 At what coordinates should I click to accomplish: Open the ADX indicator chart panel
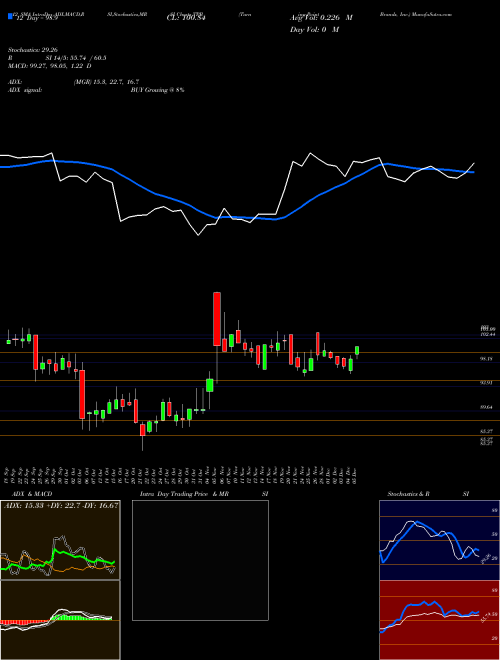click(60, 540)
